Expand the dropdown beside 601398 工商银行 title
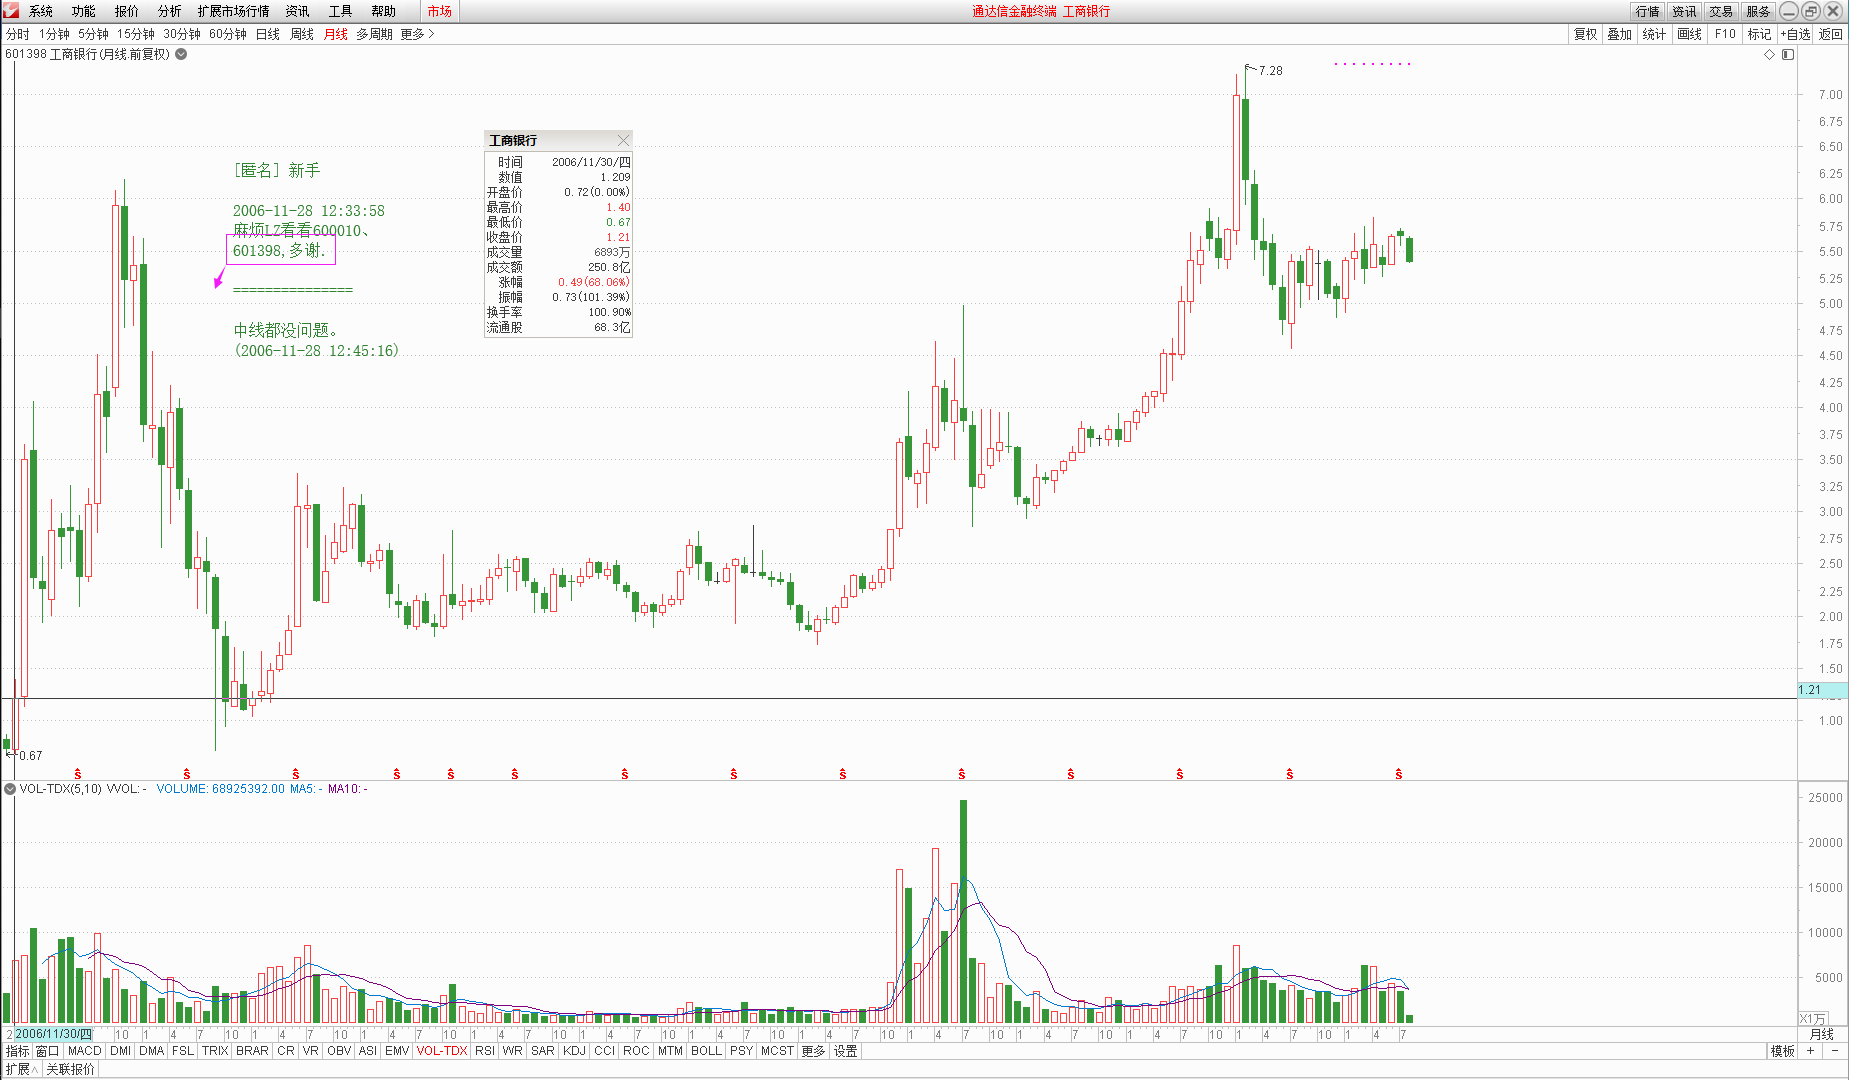The image size is (1849, 1080). [x=181, y=54]
